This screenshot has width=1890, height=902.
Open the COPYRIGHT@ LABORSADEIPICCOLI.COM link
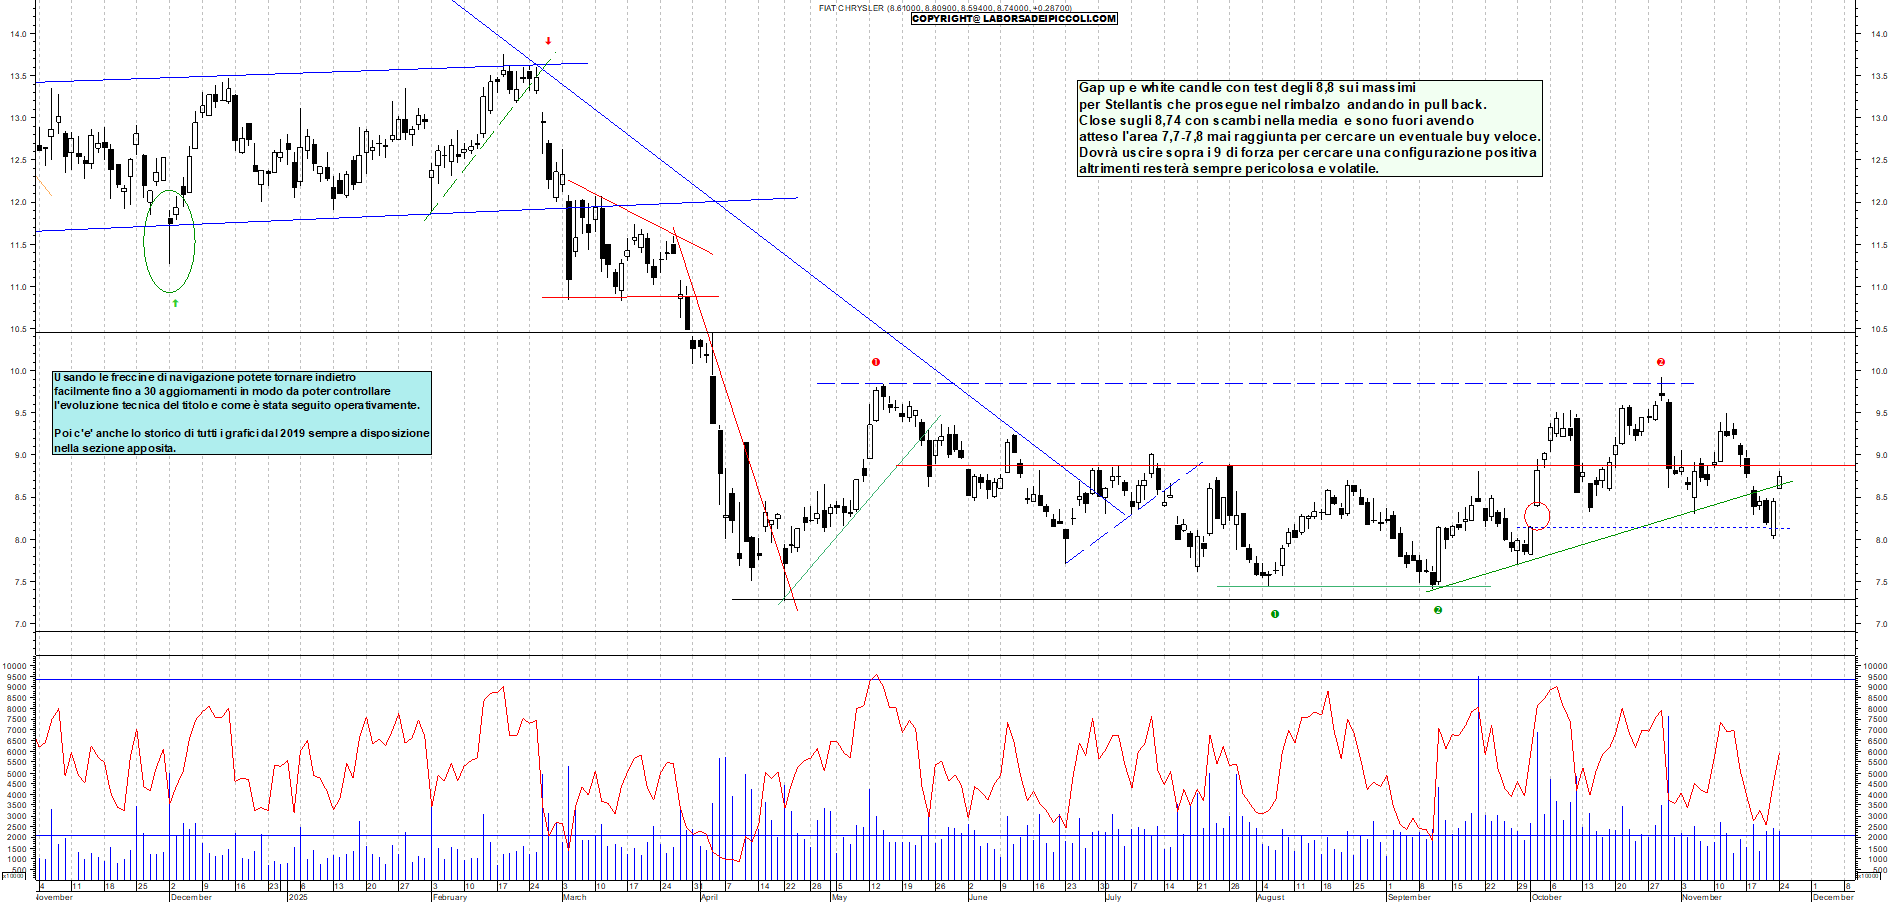pos(1013,18)
